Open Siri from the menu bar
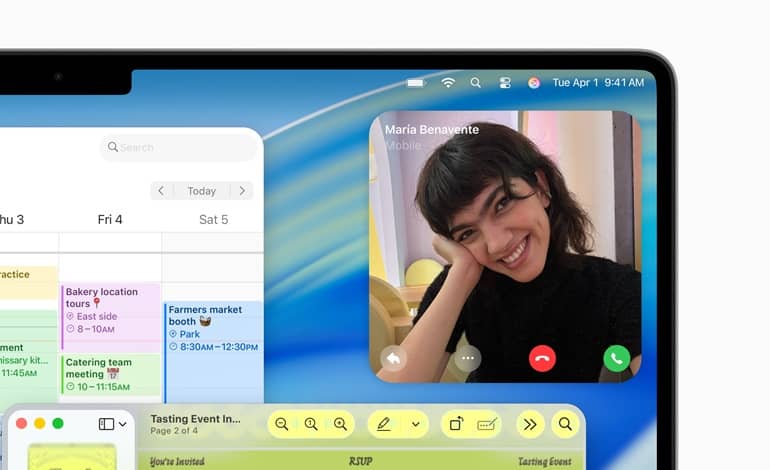The image size is (770, 470). [534, 83]
